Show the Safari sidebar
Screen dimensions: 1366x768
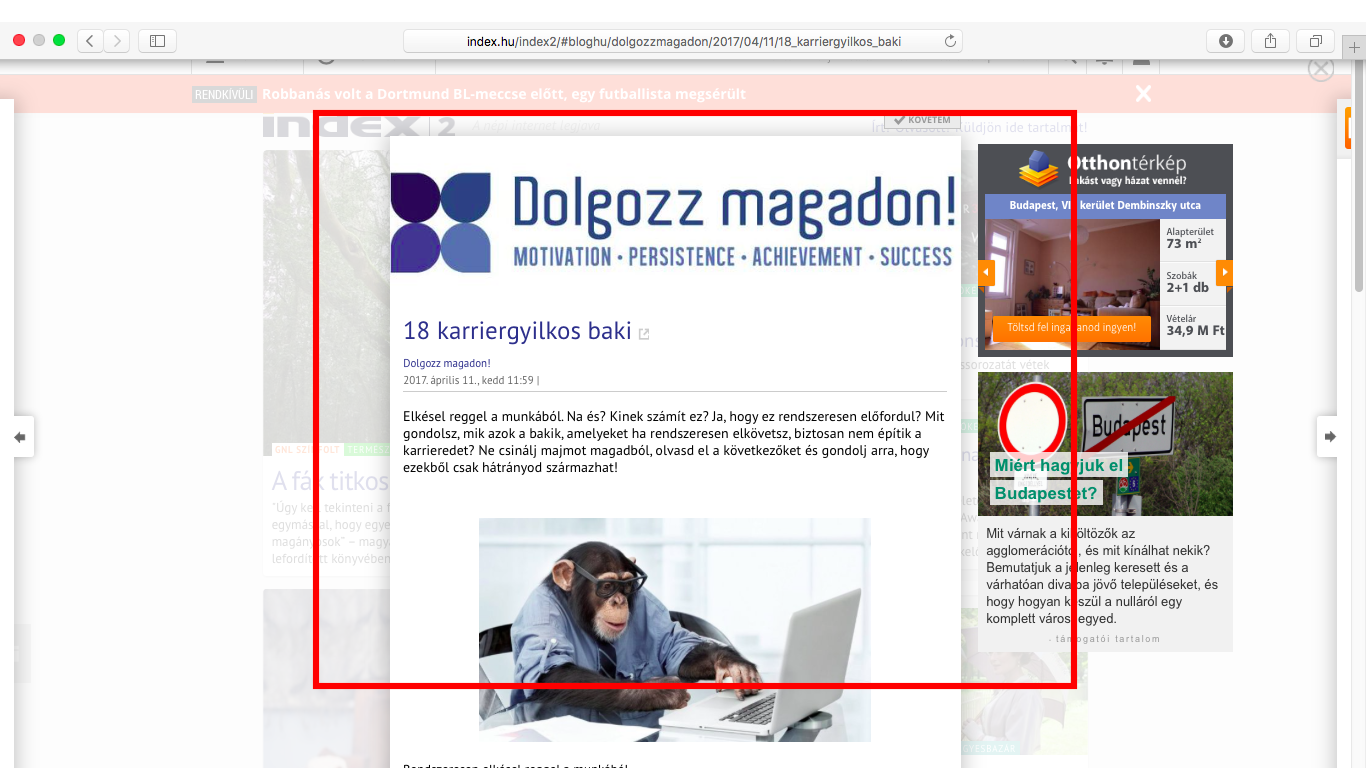(157, 41)
